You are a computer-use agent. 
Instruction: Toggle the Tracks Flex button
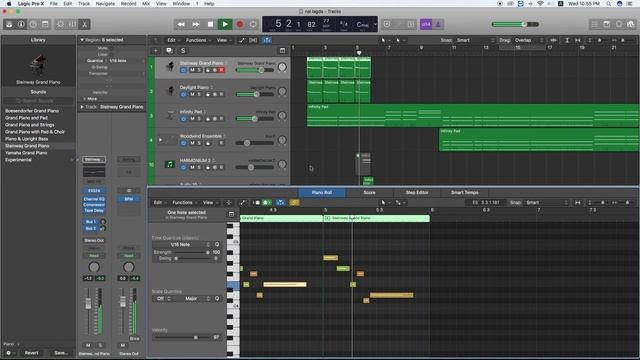click(253, 40)
